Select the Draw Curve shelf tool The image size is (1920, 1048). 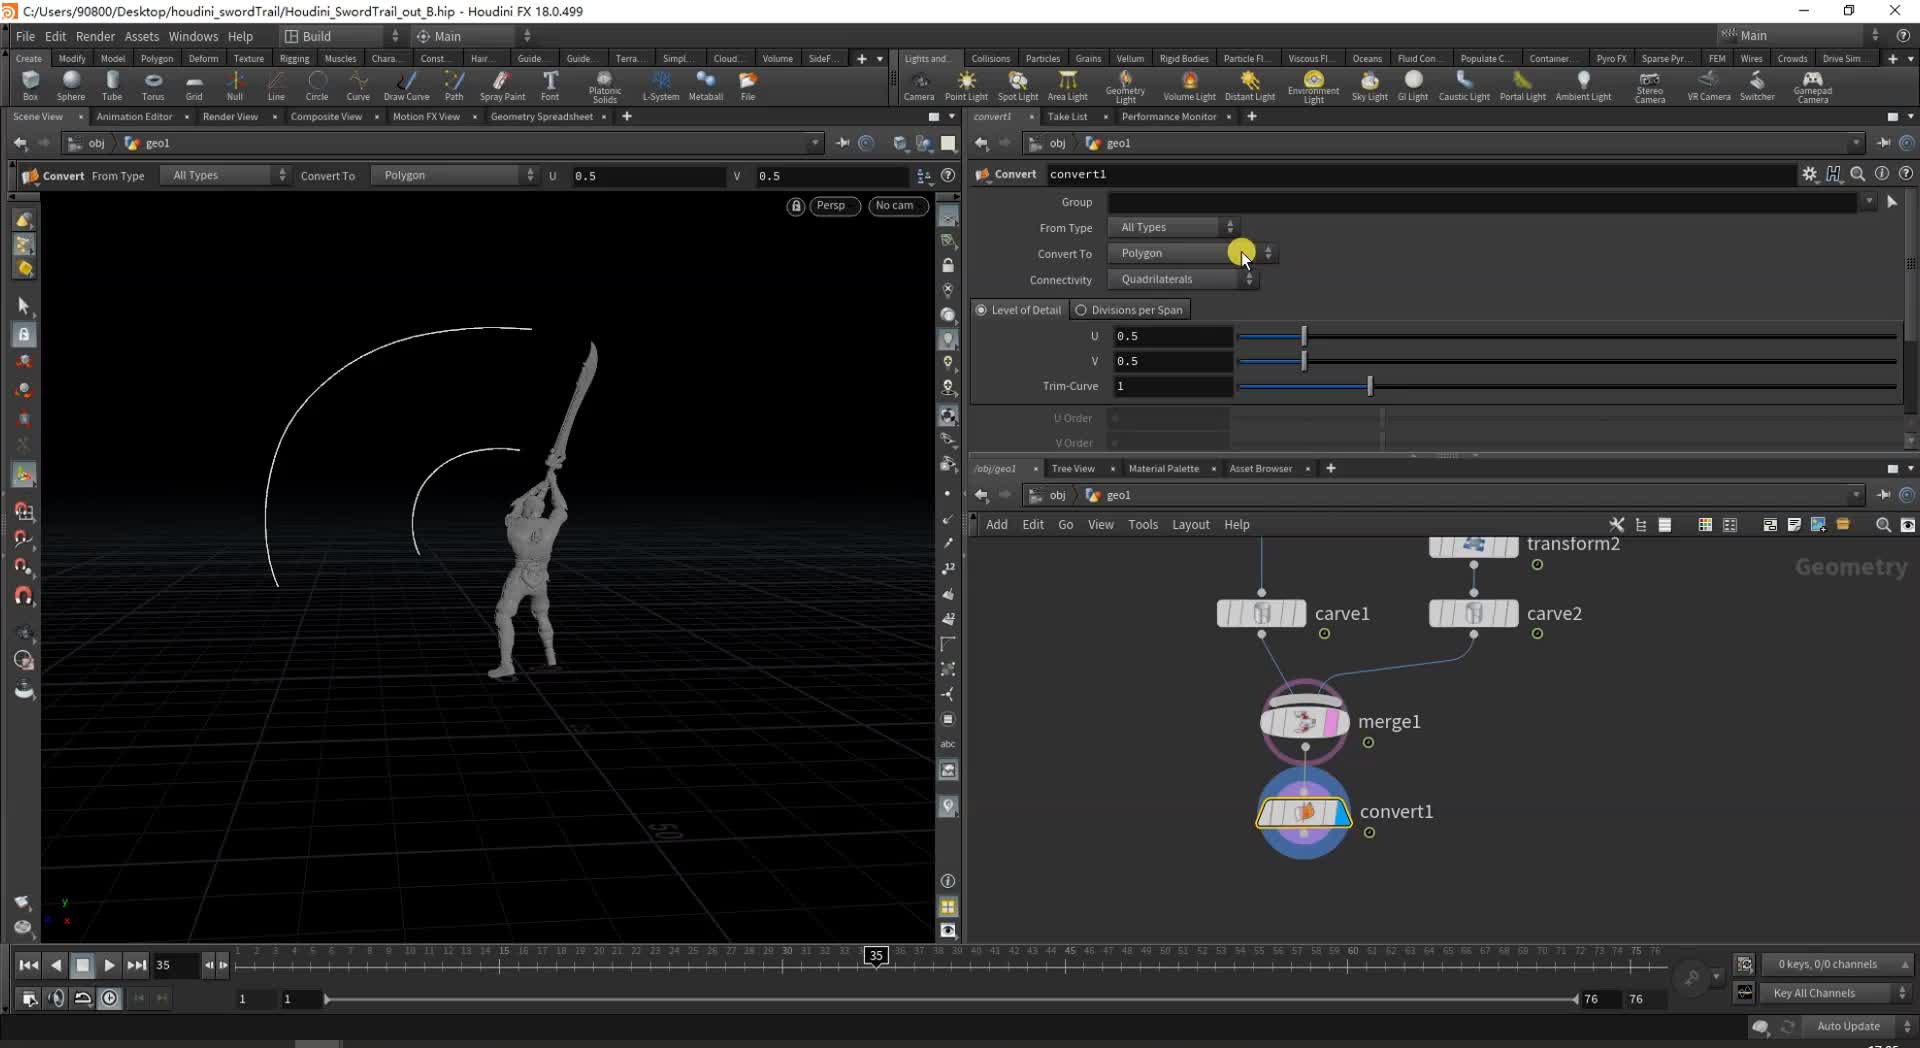pyautogui.click(x=406, y=86)
